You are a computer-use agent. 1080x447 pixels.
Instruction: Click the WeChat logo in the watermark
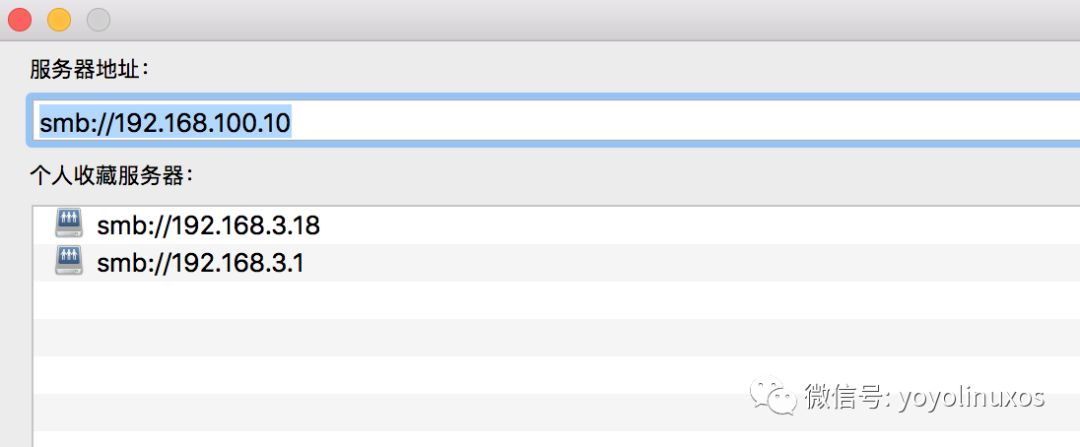(773, 395)
